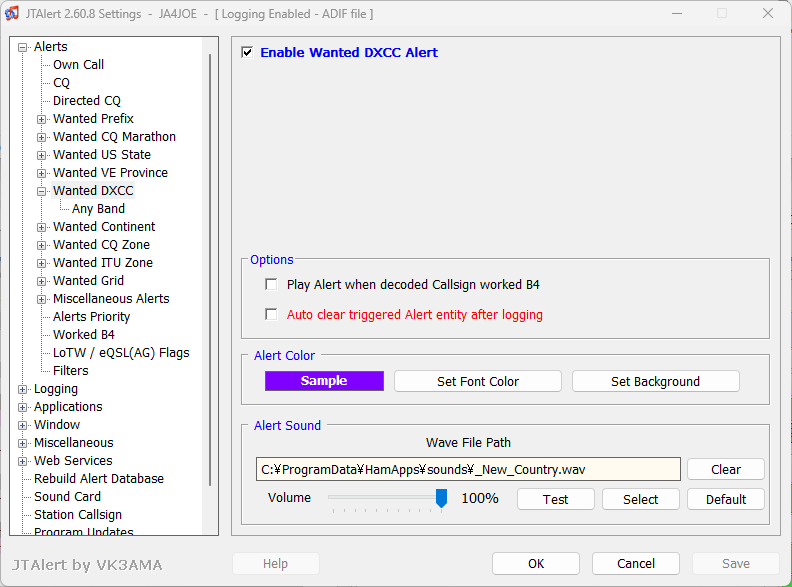The width and height of the screenshot is (792, 587).
Task: Expand the Wanted CQ Marathon node
Action: point(41,137)
